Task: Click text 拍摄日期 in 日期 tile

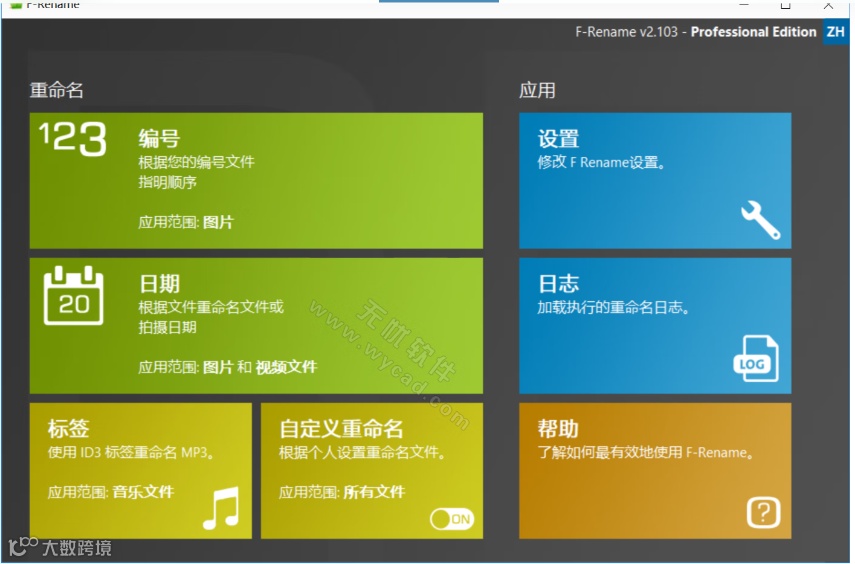Action: pos(167,327)
